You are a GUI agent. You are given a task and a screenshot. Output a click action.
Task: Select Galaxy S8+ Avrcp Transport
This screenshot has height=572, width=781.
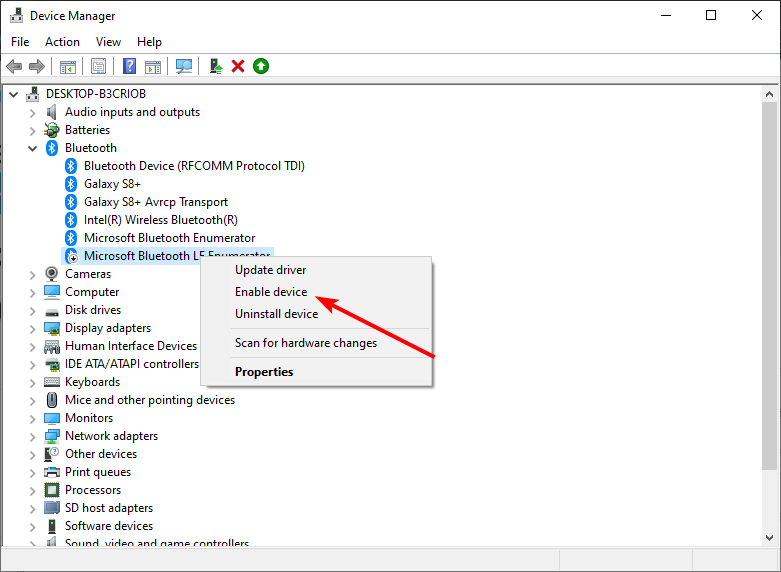[156, 202]
